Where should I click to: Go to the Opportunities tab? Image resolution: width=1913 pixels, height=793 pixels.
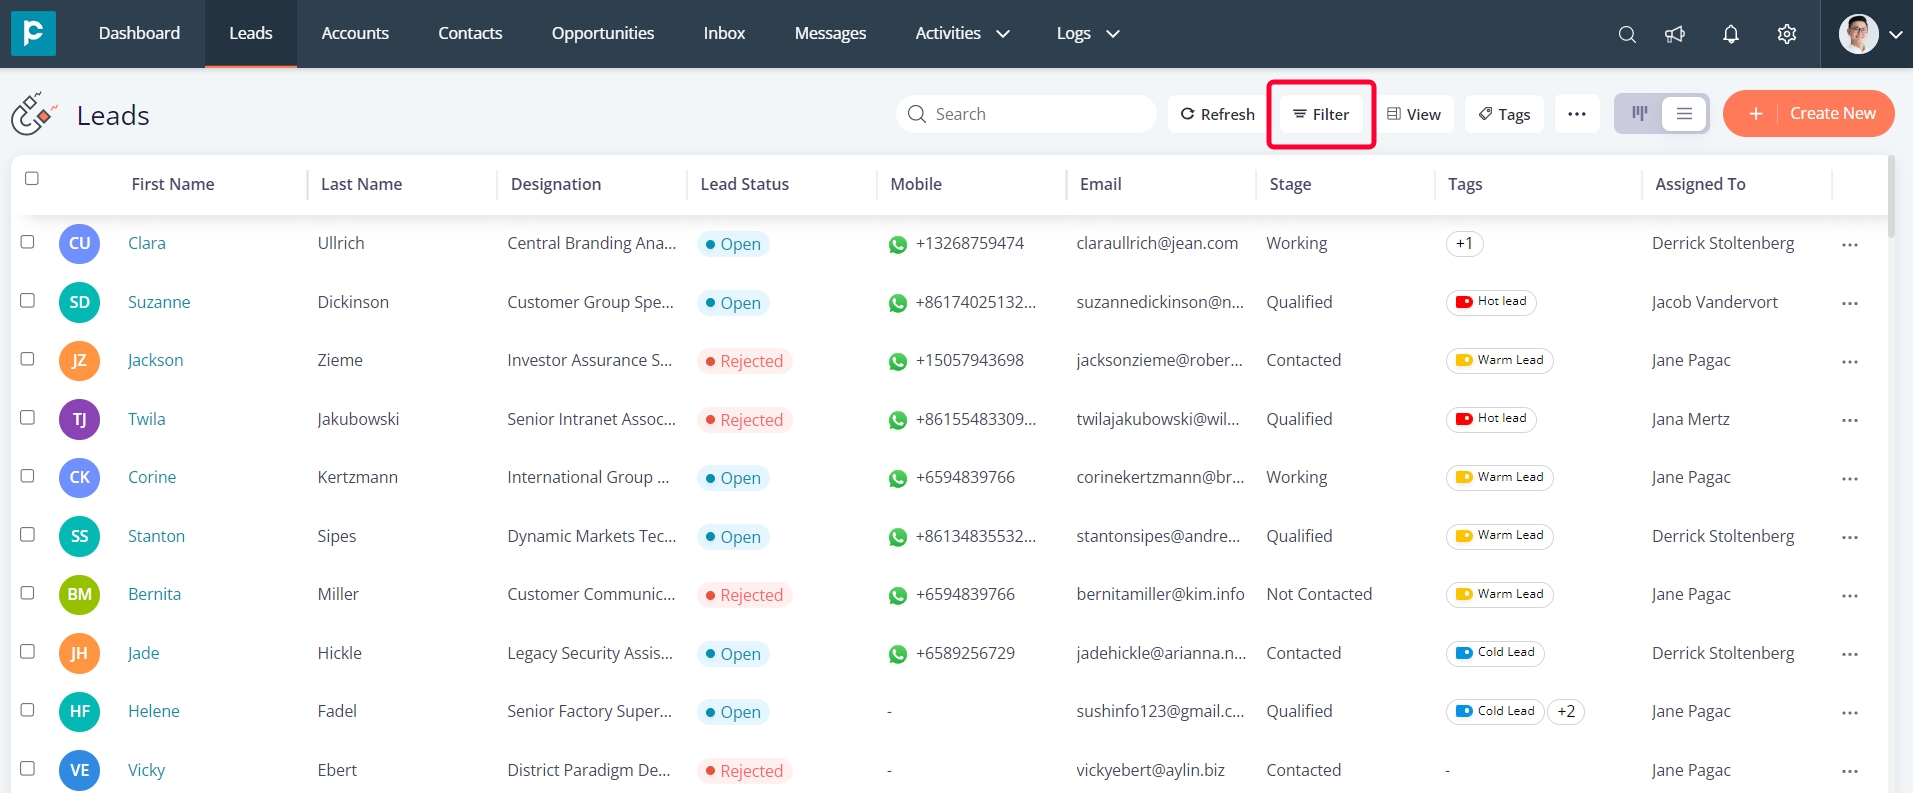click(603, 33)
